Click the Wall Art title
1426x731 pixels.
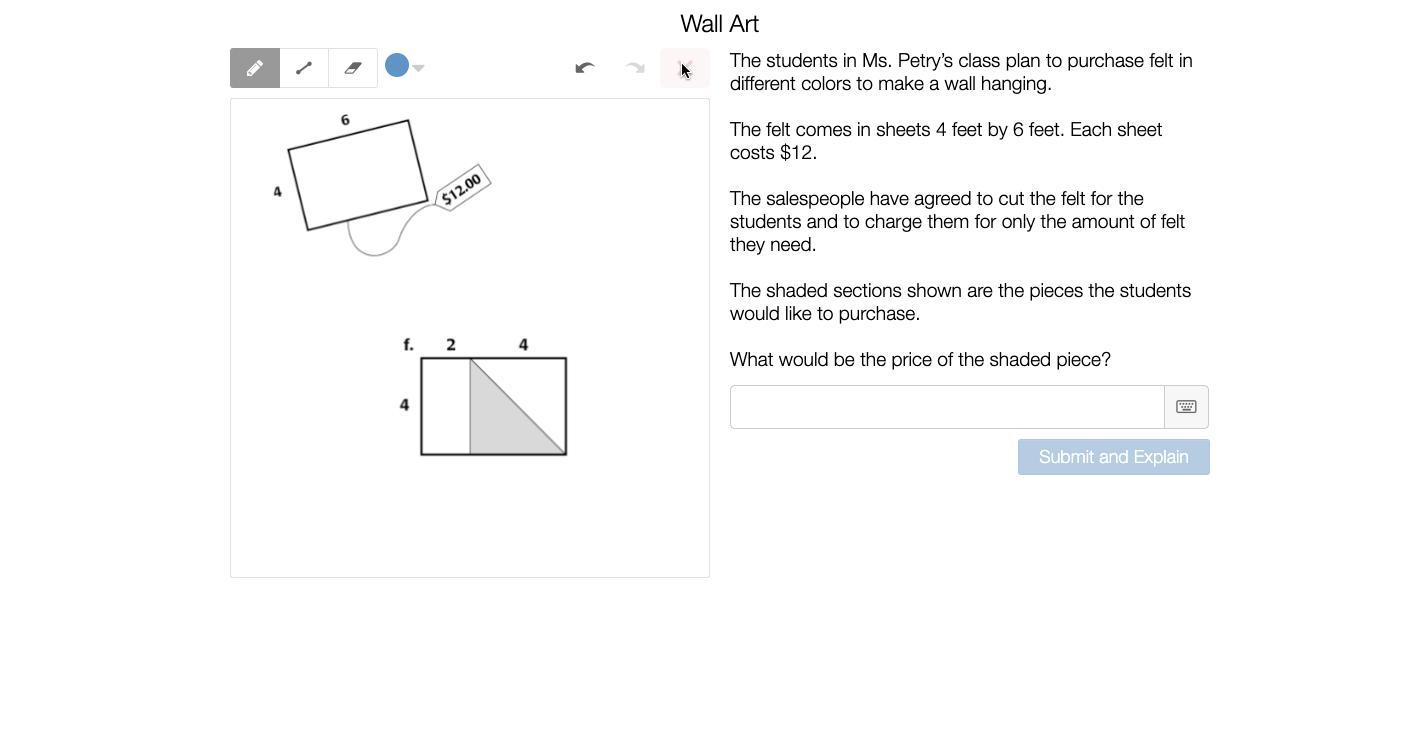point(719,24)
